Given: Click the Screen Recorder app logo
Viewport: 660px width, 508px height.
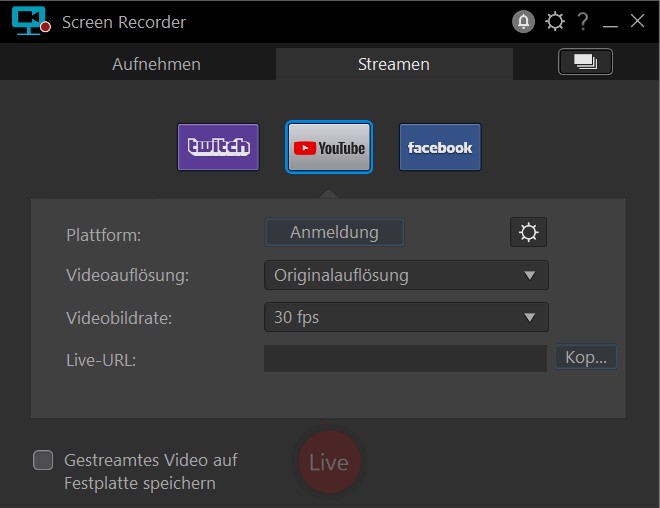Looking at the screenshot, I should click(31, 21).
